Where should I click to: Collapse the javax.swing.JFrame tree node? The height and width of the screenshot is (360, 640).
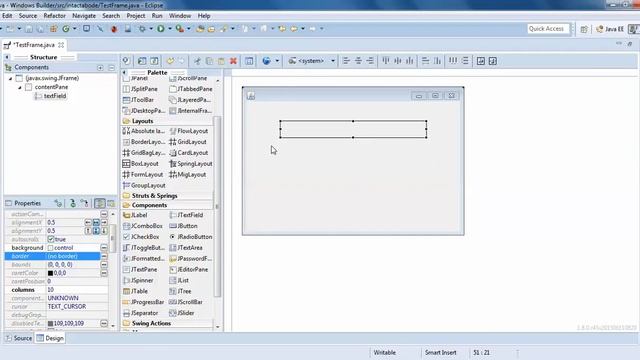click(11, 78)
